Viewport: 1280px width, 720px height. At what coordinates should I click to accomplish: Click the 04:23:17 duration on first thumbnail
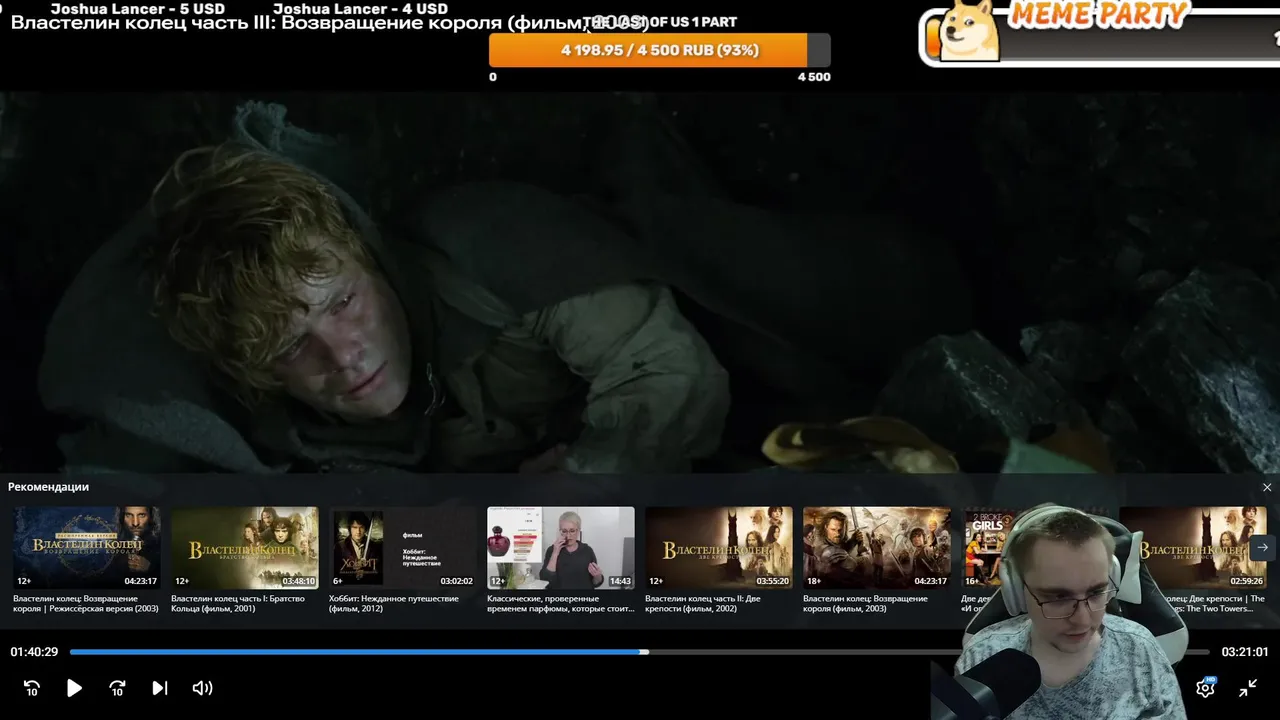(140, 580)
